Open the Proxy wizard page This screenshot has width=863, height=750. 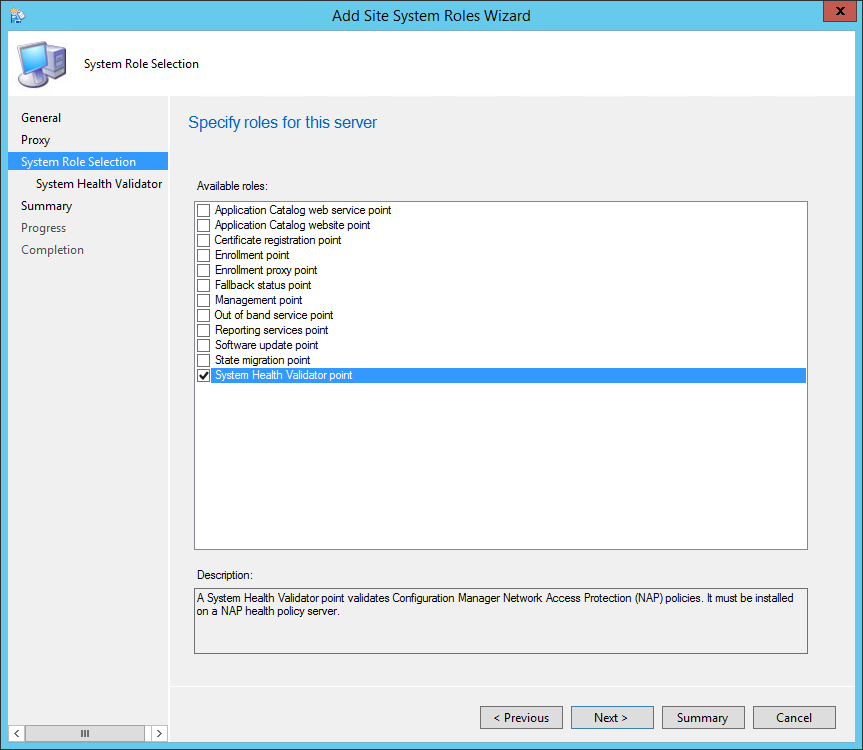pos(35,140)
